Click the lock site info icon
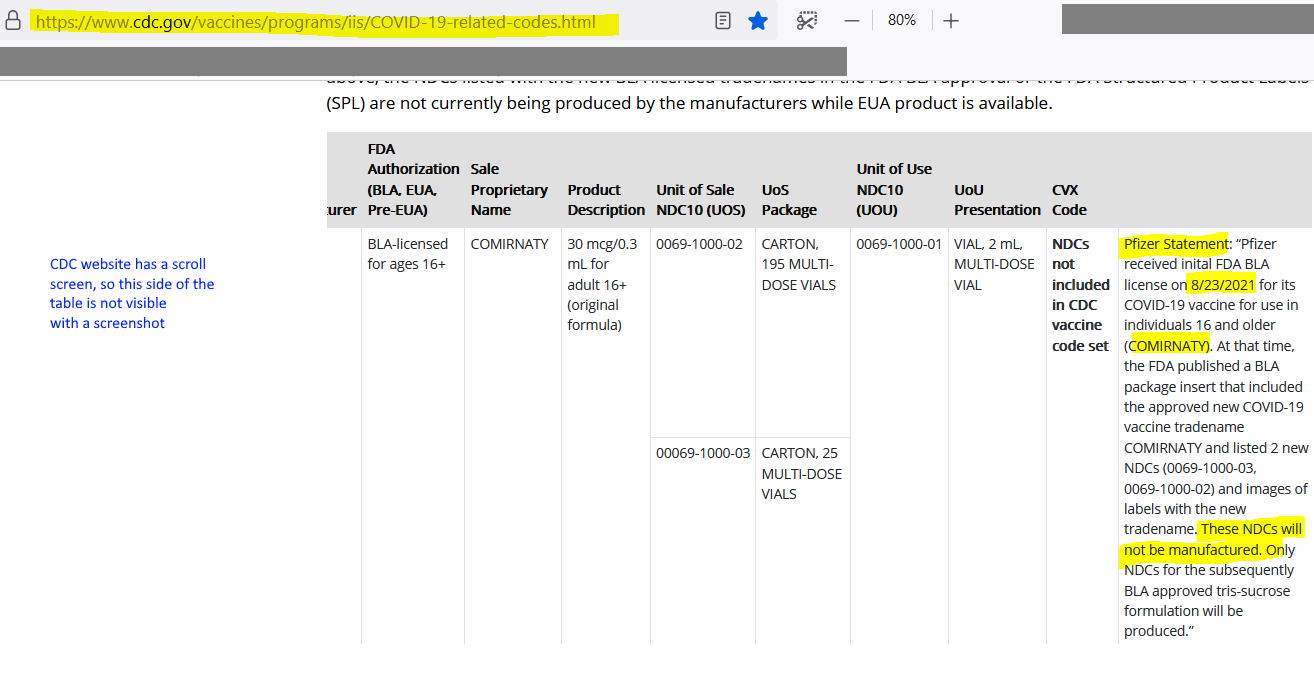This screenshot has width=1314, height=675. tap(13, 21)
